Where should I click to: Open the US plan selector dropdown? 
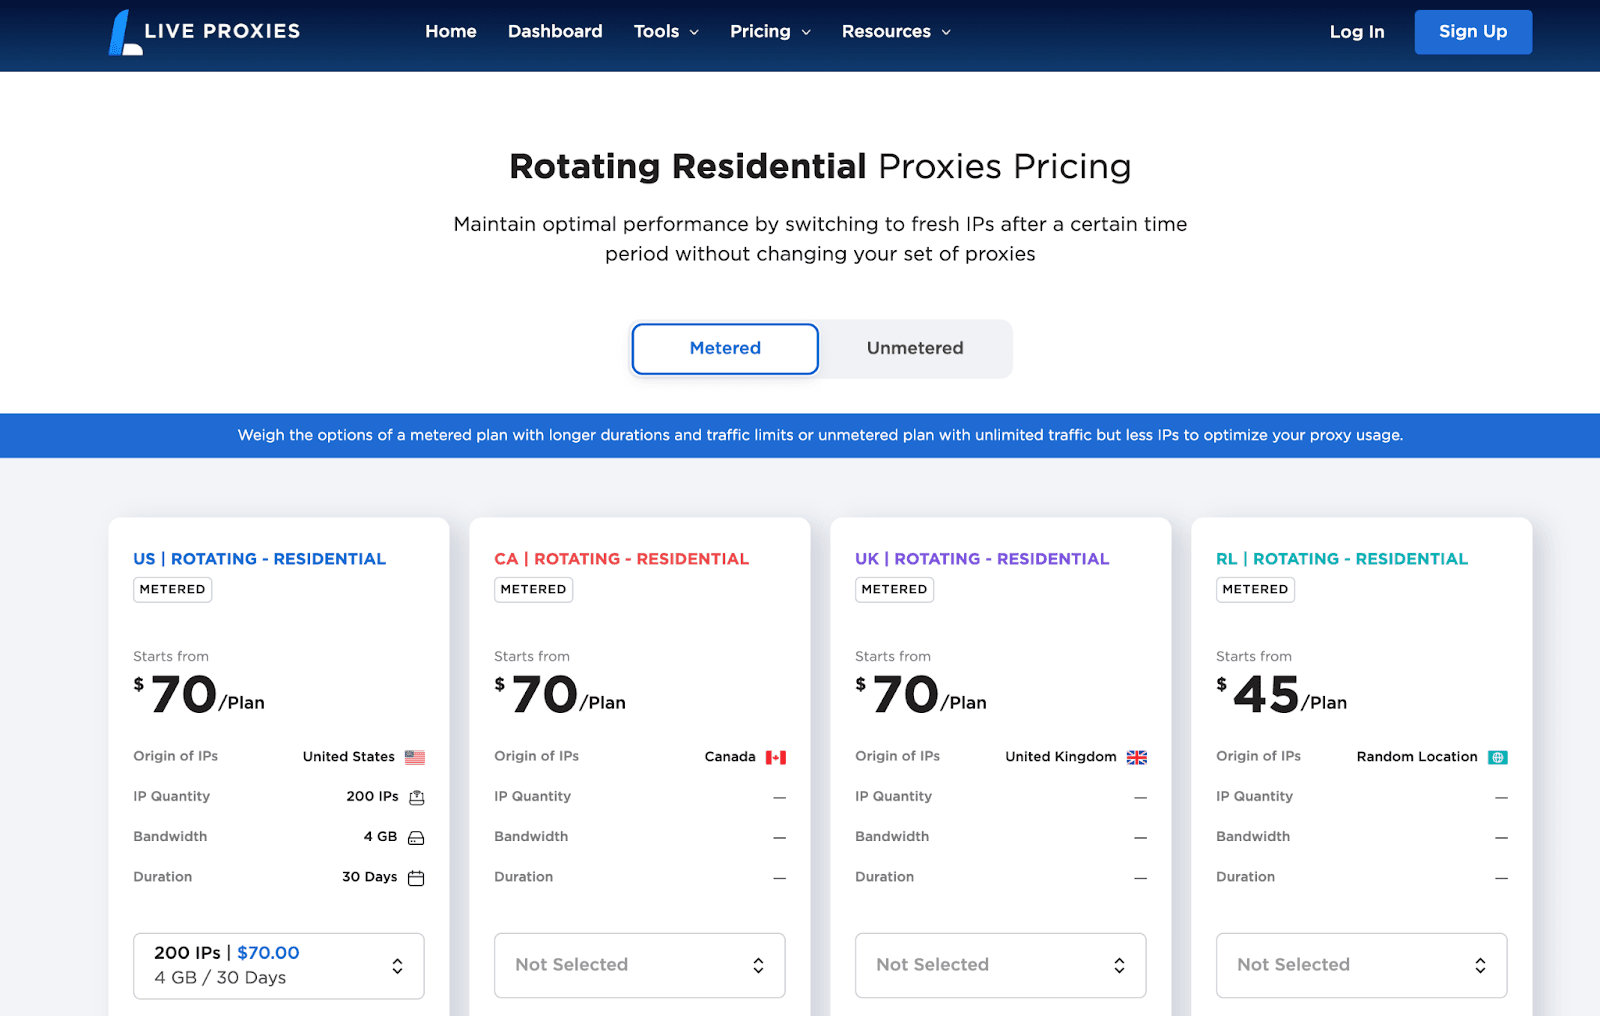tap(279, 965)
